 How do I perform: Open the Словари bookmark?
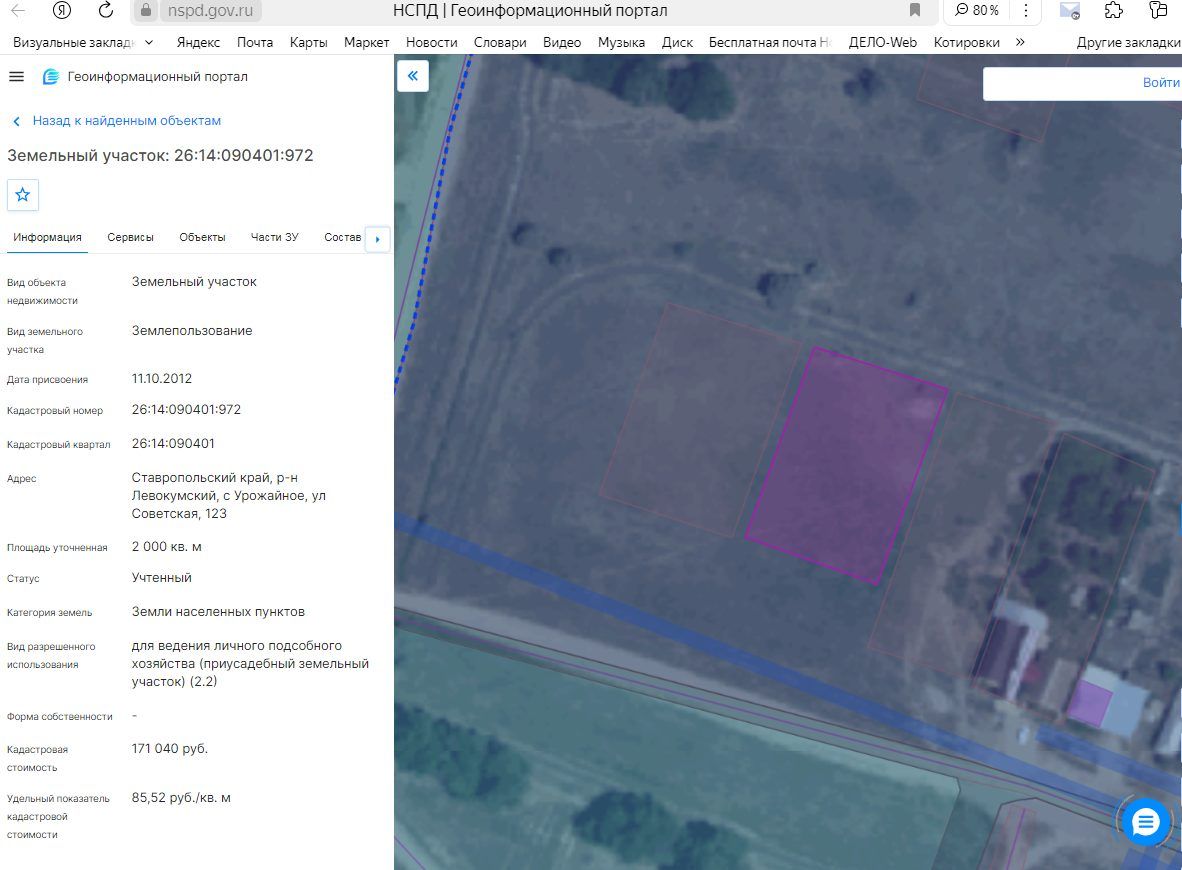click(x=500, y=42)
